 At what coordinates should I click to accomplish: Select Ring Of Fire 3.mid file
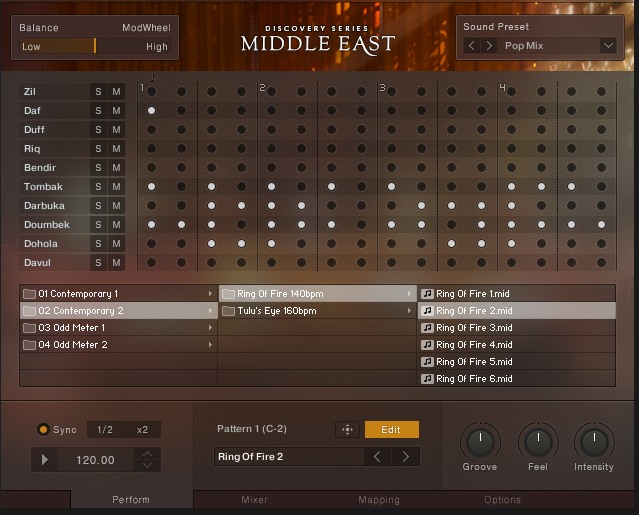tap(517, 328)
